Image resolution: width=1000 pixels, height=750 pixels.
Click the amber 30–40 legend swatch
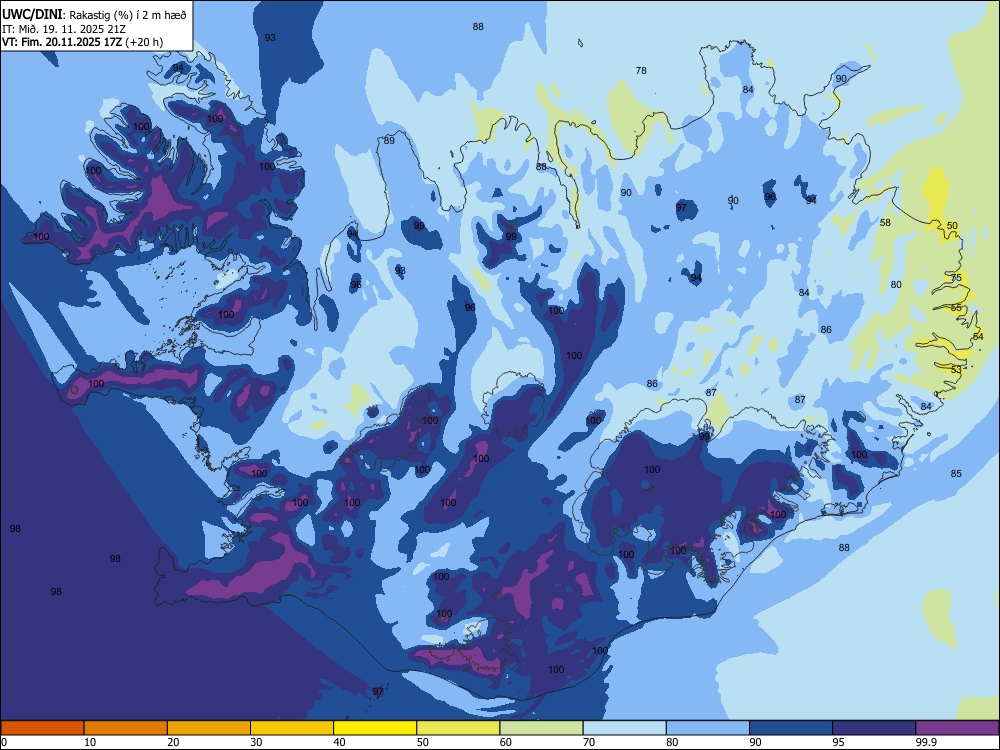click(292, 728)
